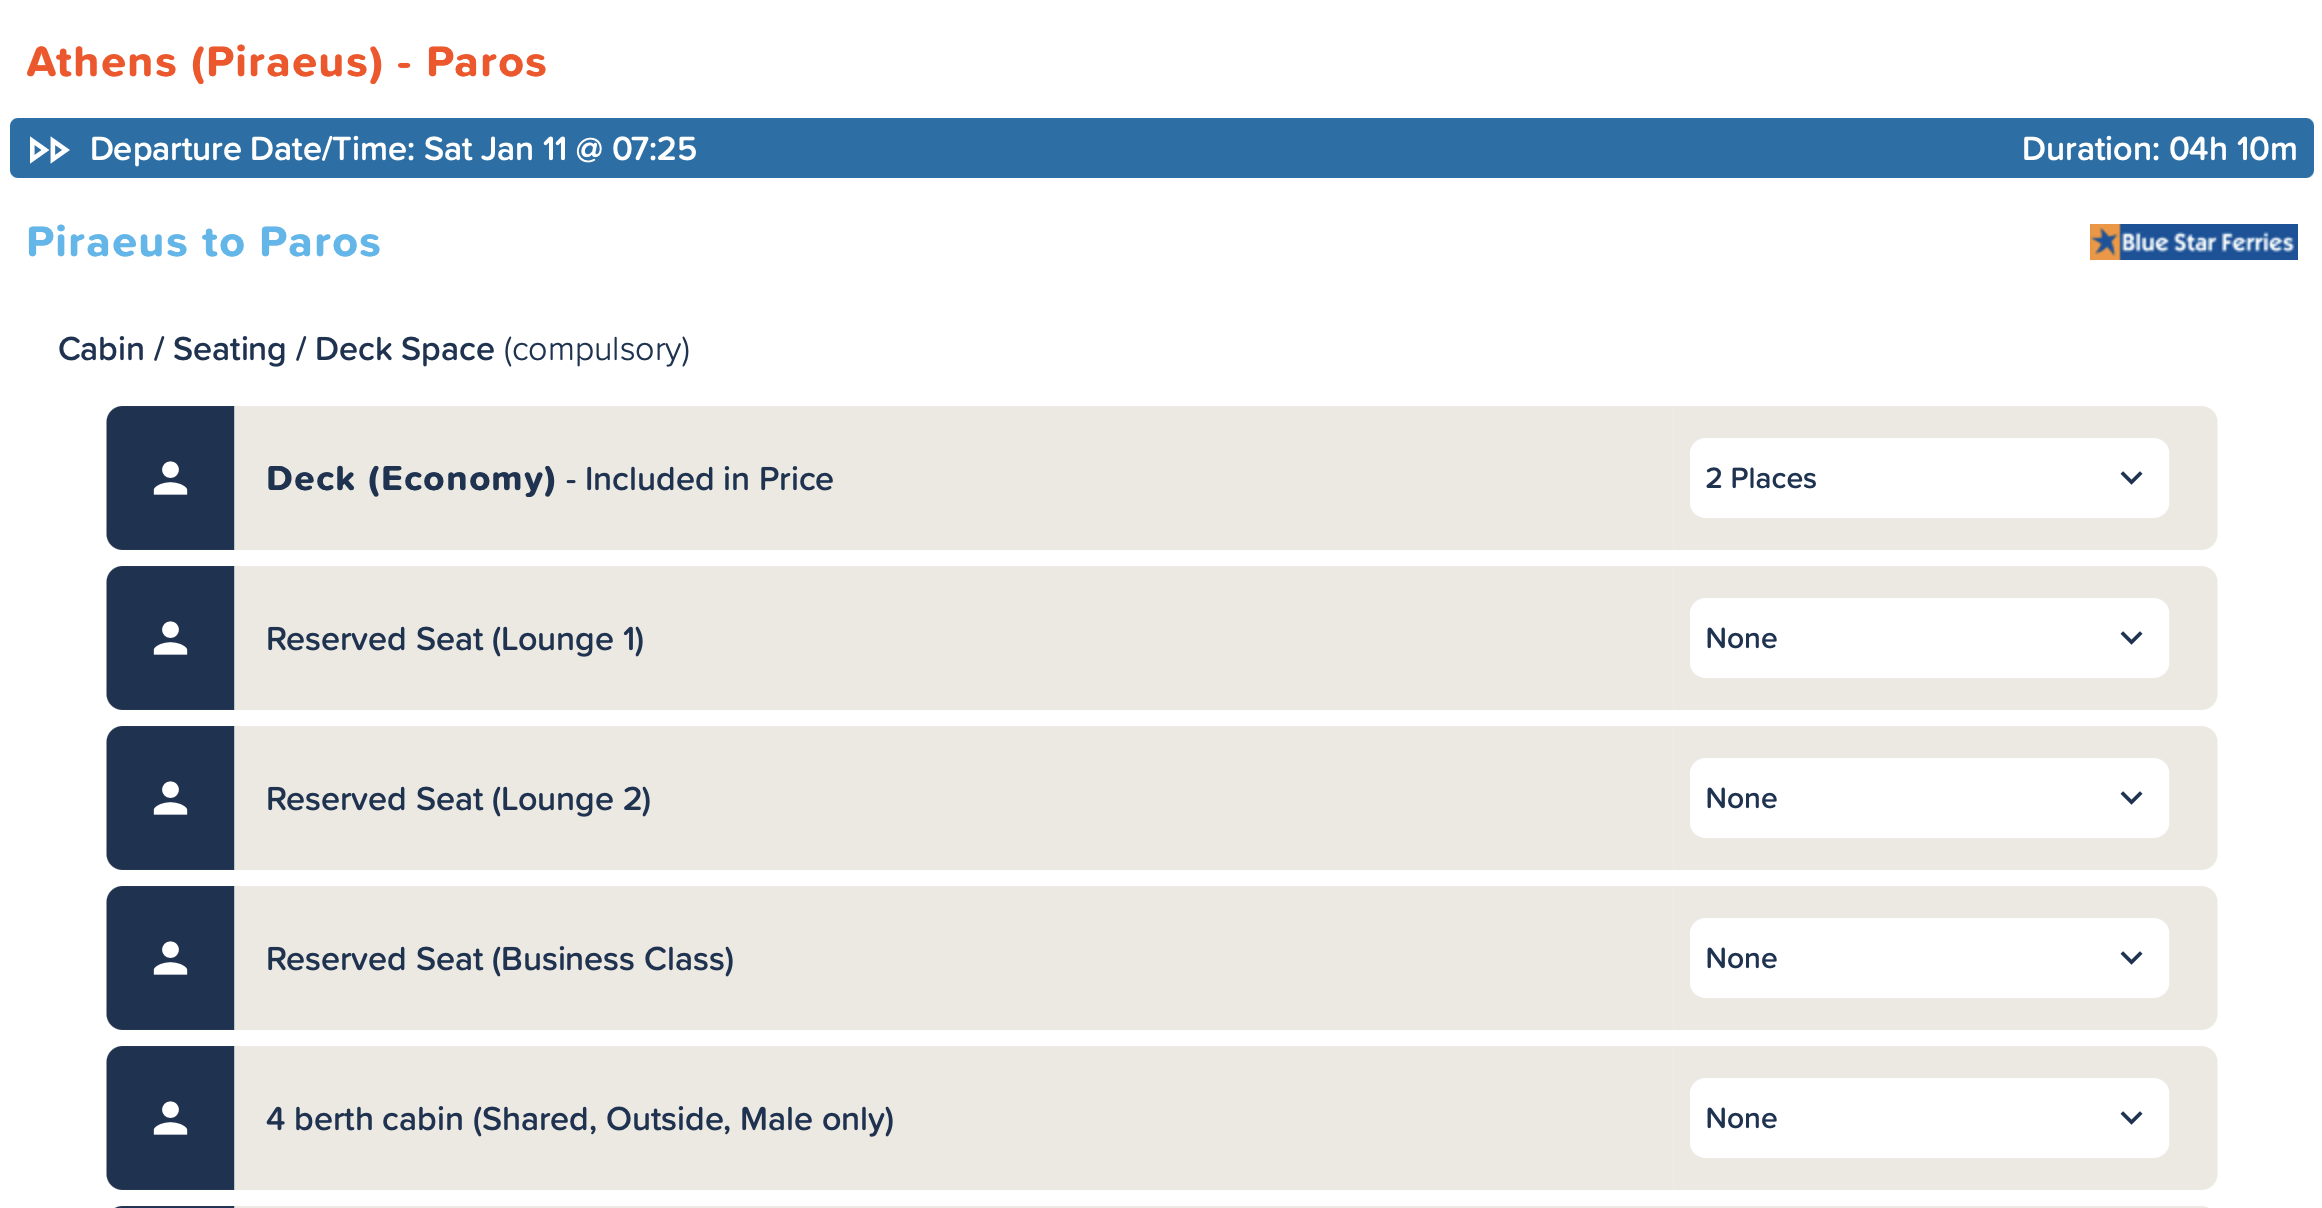Image resolution: width=2322 pixels, height=1208 pixels.
Task: Click chevron arrow in Lounge 1 selector
Action: (x=2131, y=638)
